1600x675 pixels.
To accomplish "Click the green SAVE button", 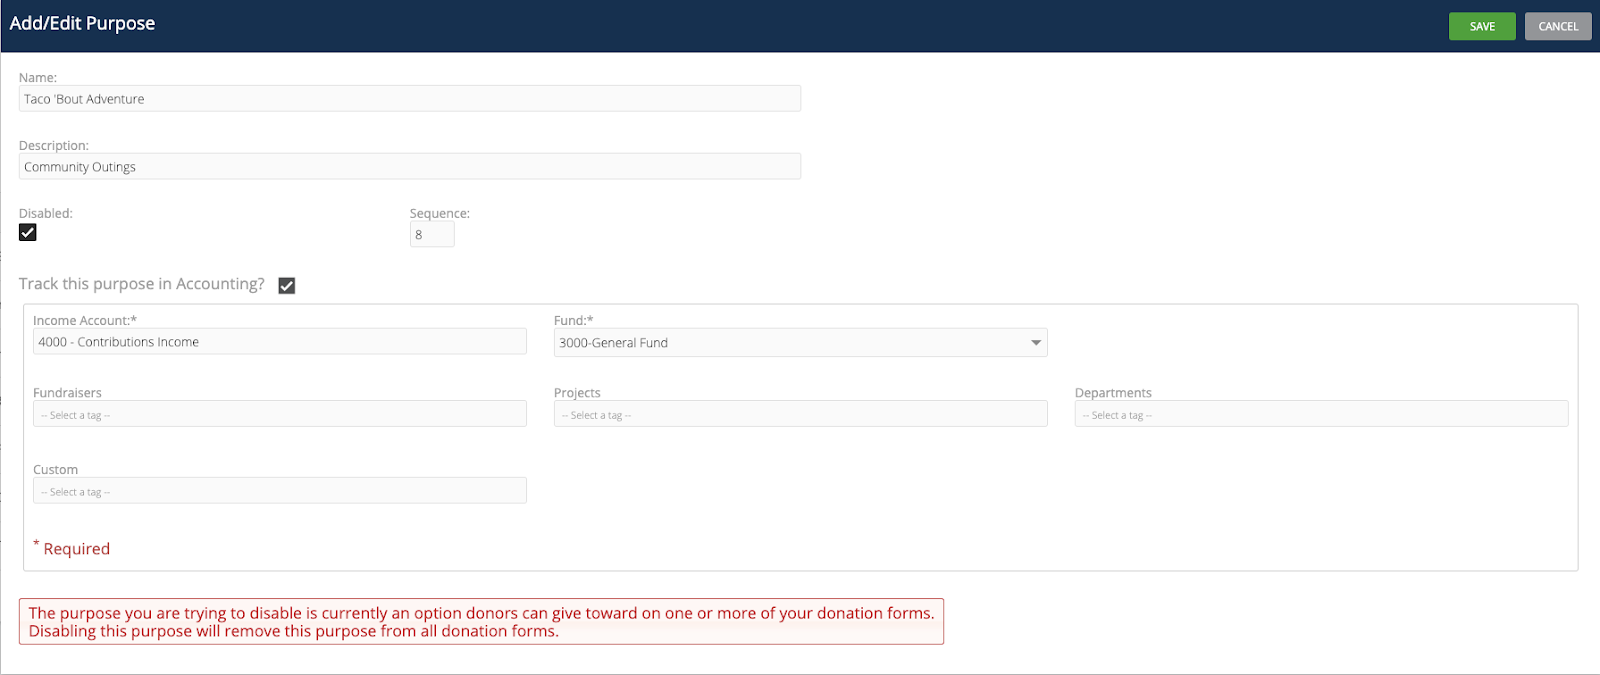I will [x=1482, y=26].
